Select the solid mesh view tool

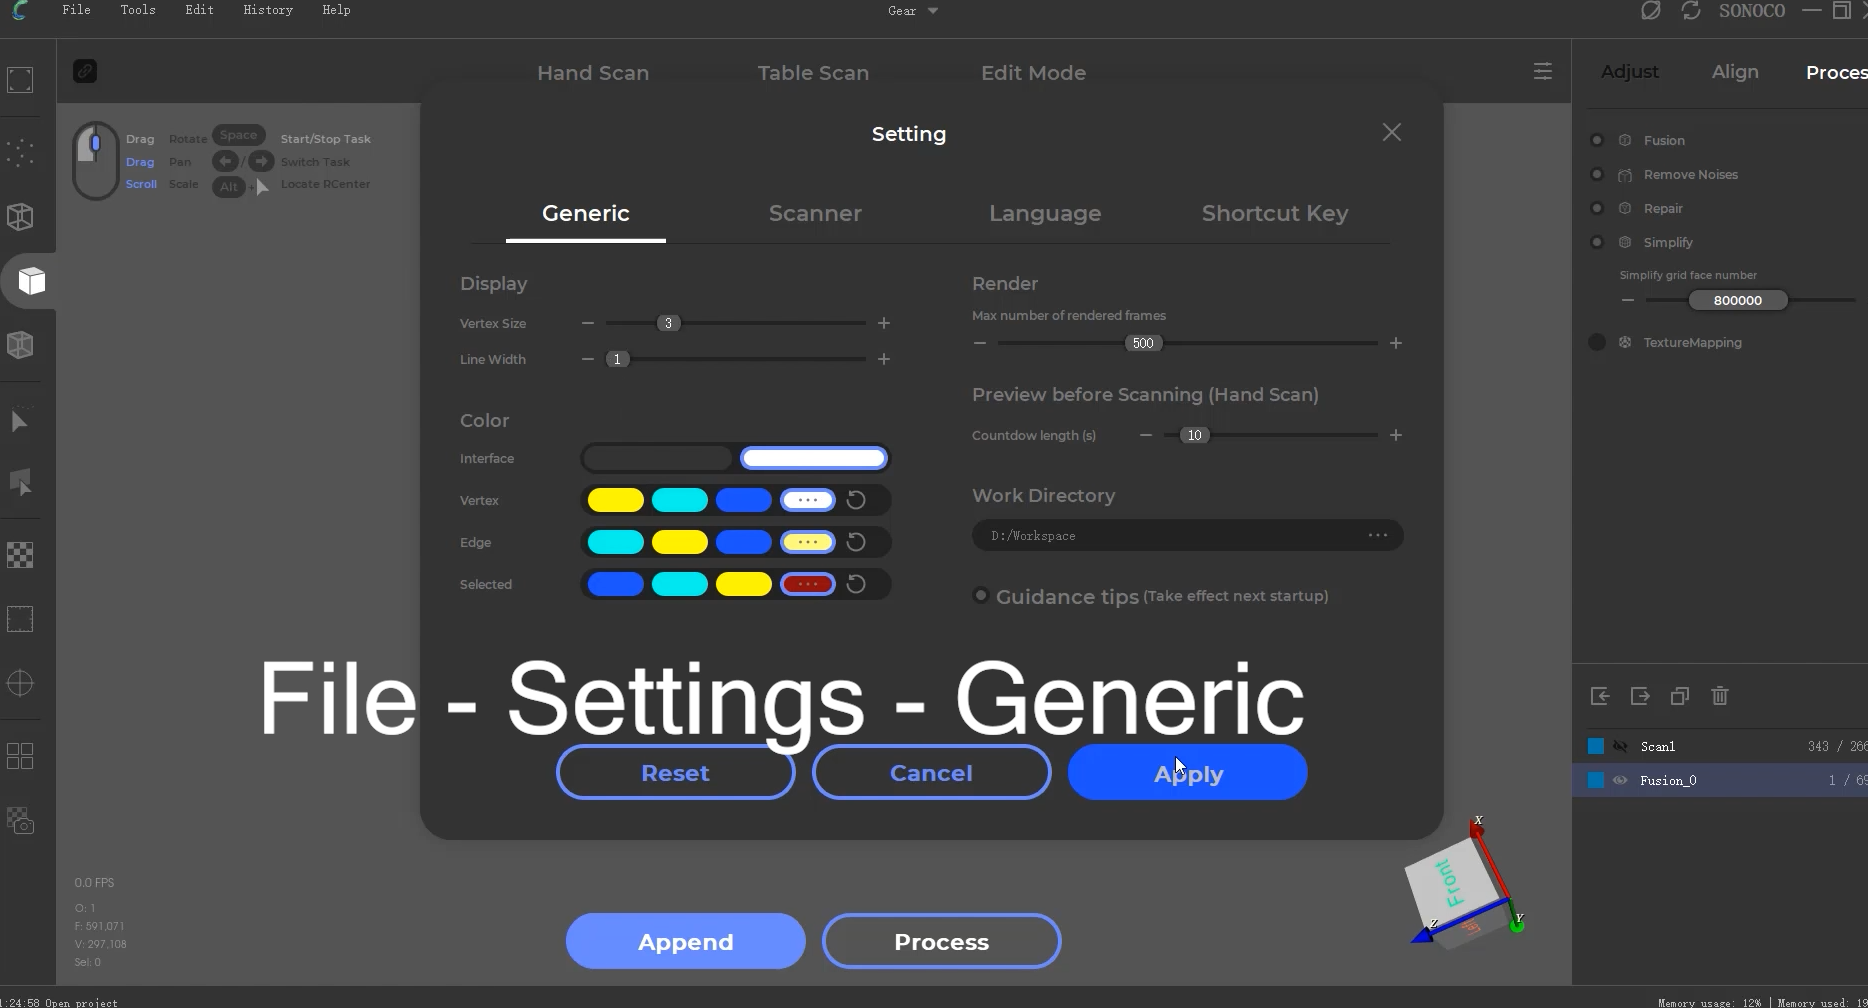(31, 281)
